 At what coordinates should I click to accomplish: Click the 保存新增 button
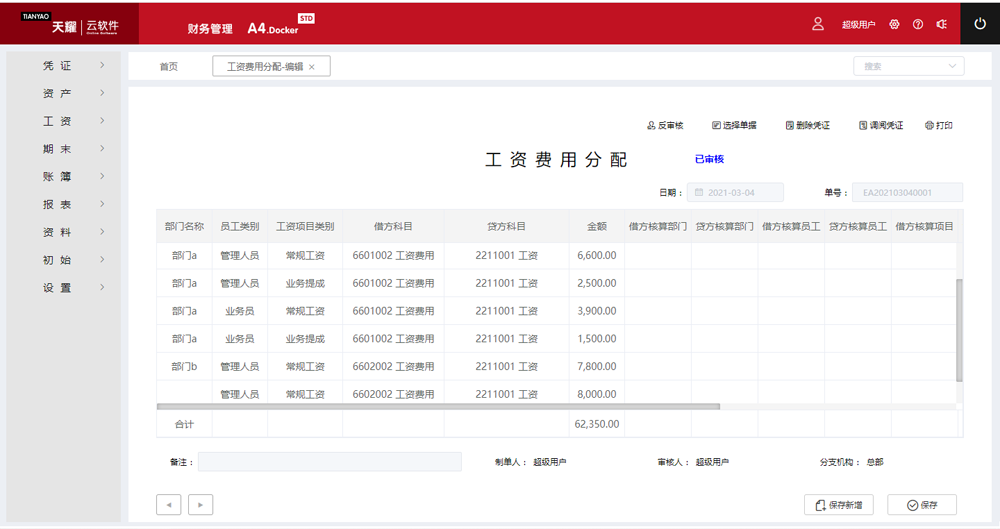[x=838, y=505]
